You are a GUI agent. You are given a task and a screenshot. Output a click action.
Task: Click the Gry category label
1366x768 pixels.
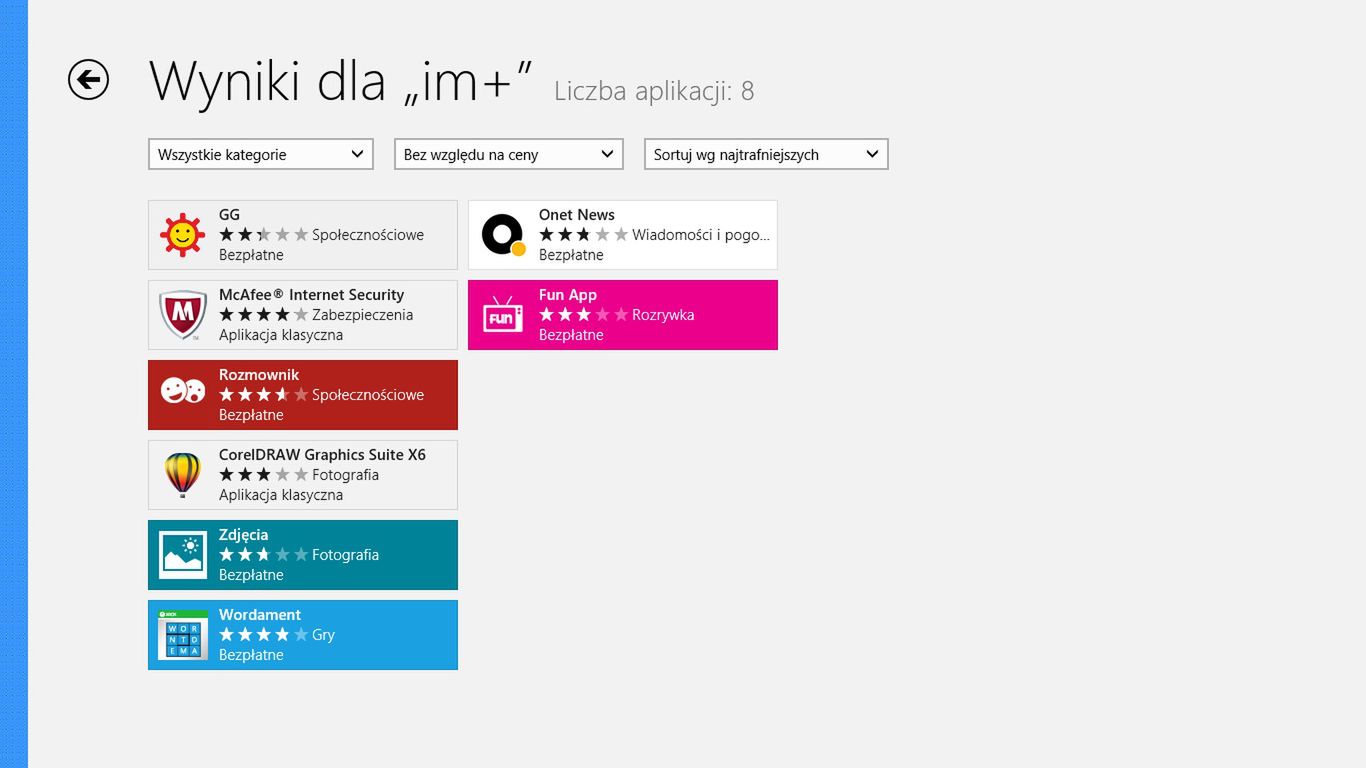[323, 635]
